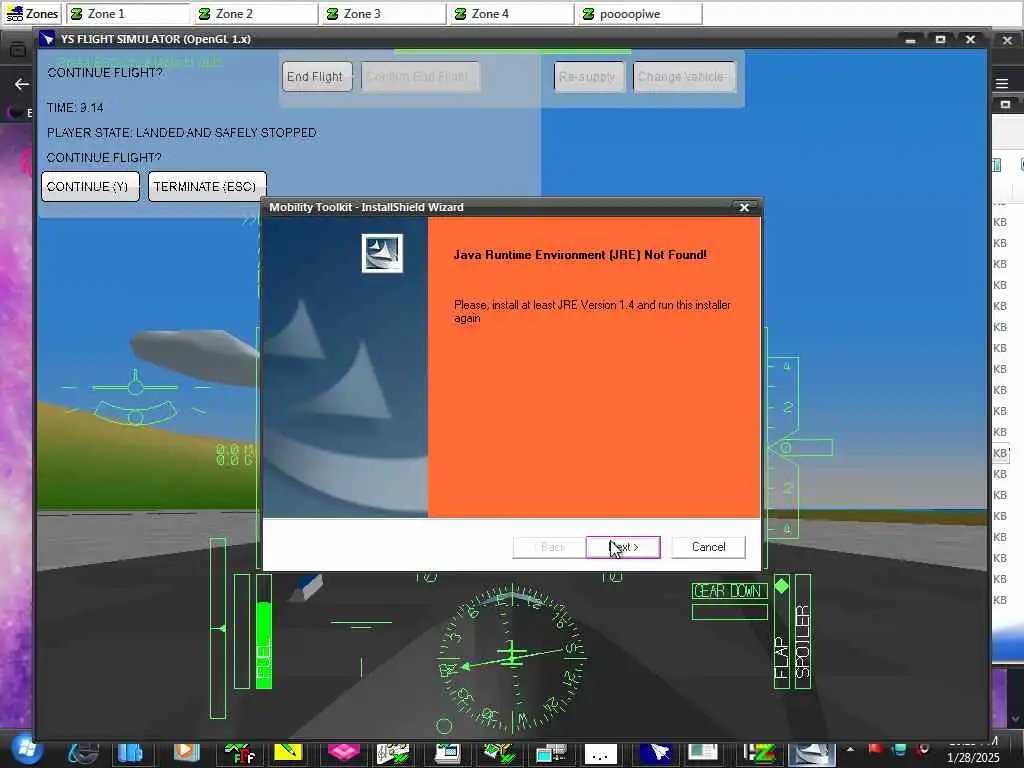Click the Confirm End Flight button
Image resolution: width=1024 pixels, height=768 pixels.
(x=420, y=76)
